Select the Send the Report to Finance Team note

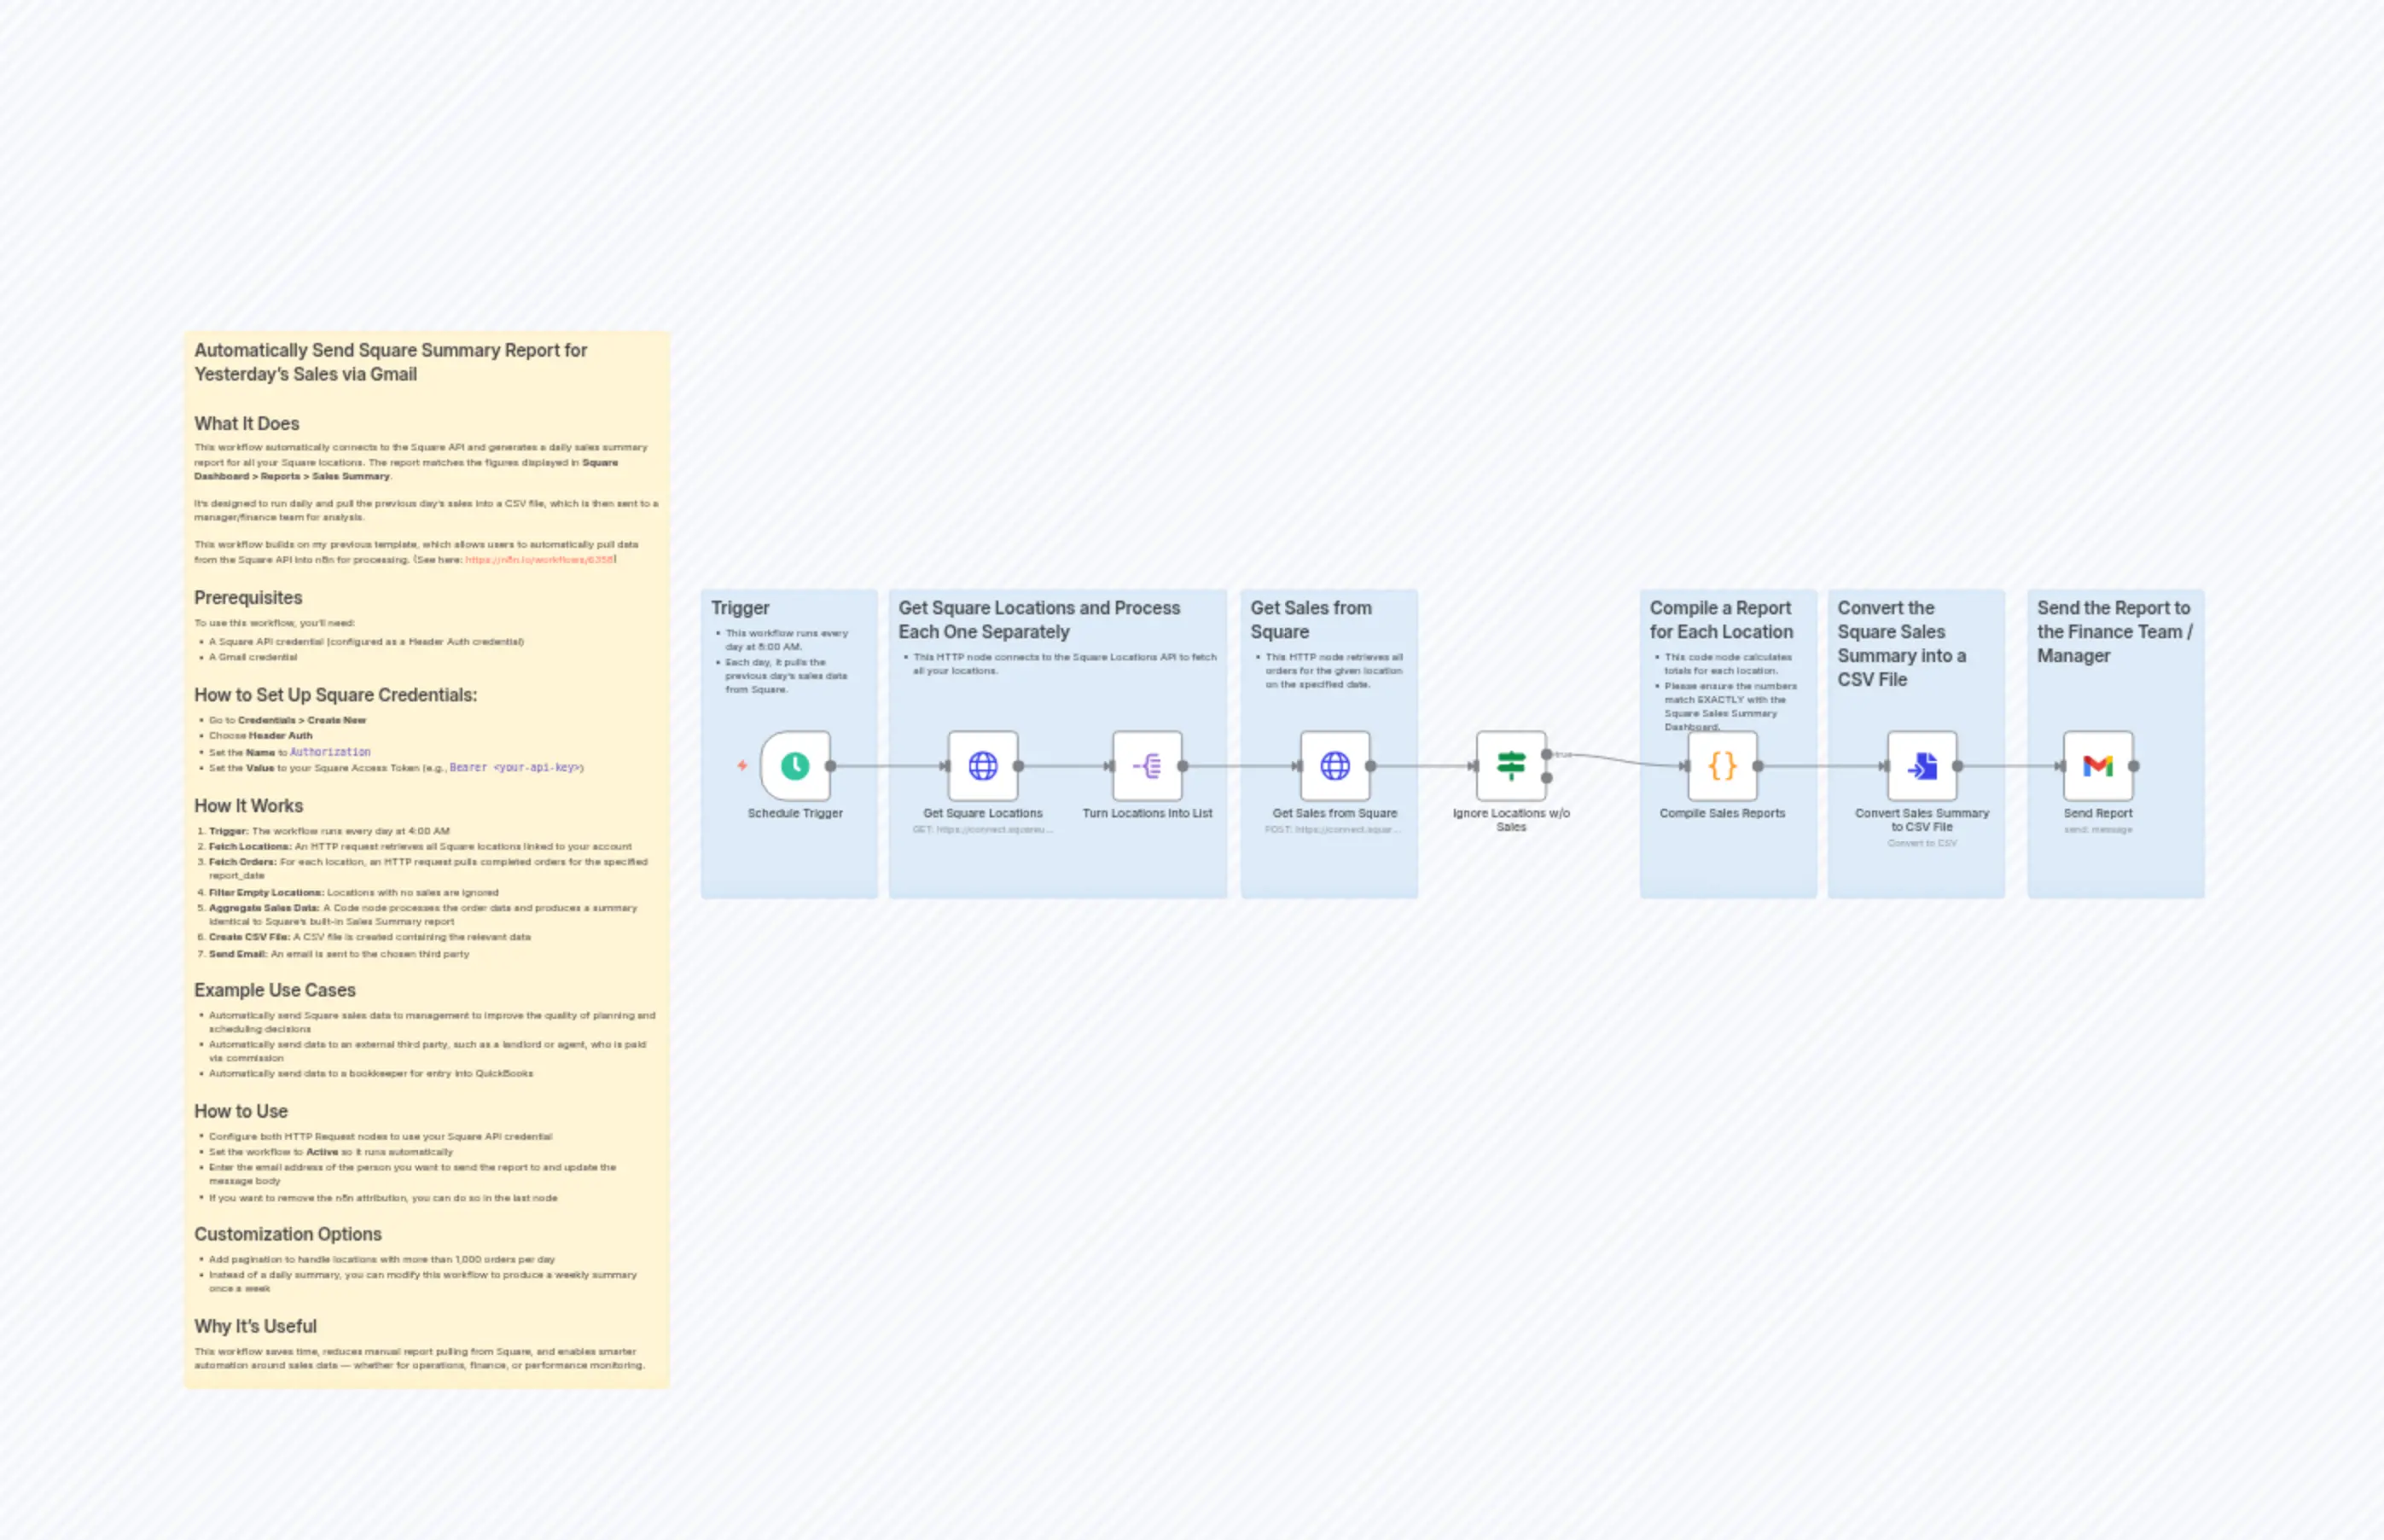click(2113, 631)
